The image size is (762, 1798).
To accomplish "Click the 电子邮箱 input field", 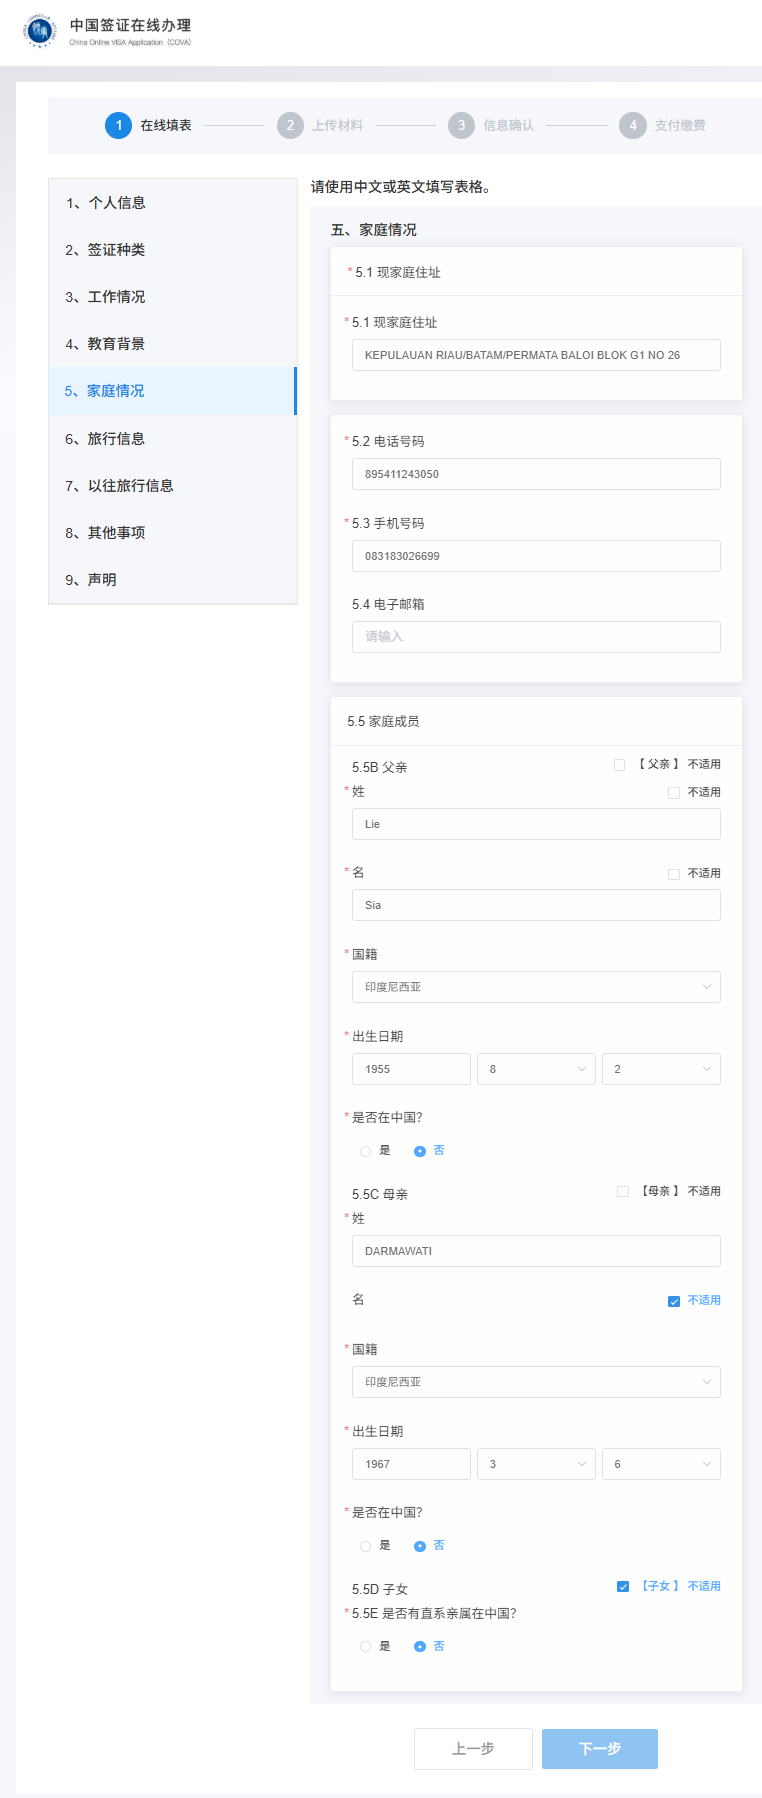I will click(536, 637).
